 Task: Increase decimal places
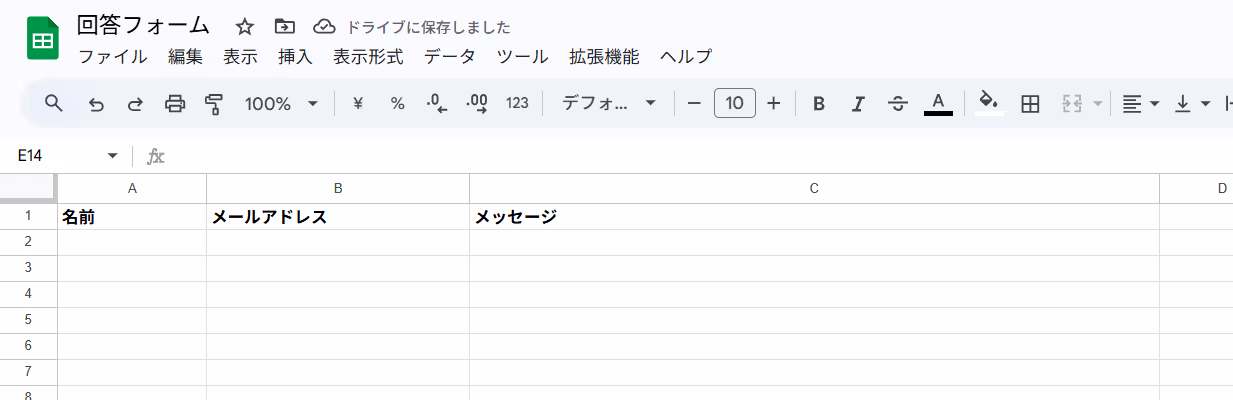477,103
